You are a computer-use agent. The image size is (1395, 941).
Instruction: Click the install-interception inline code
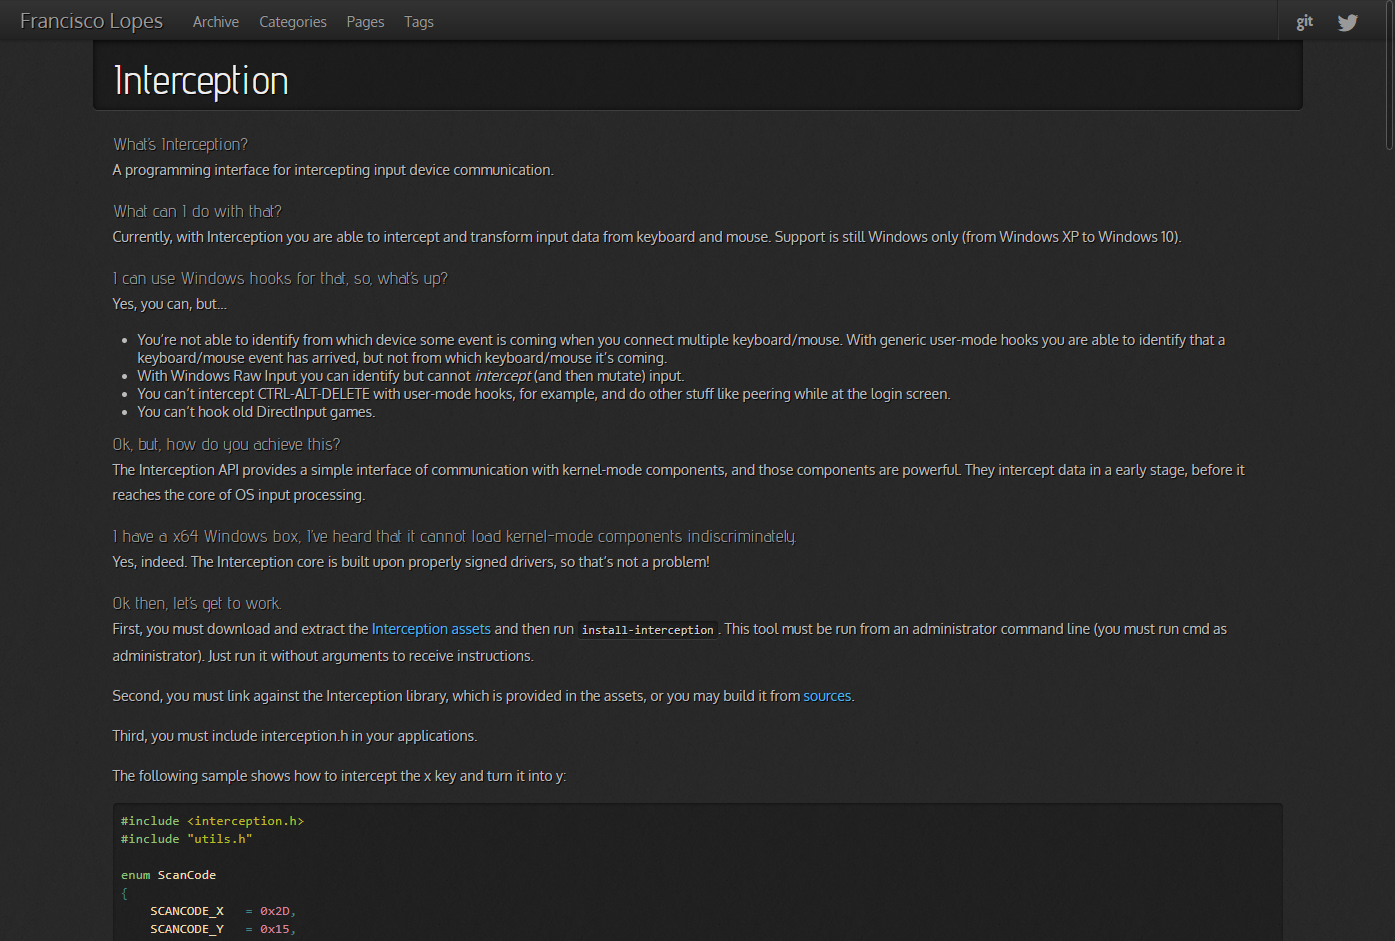[x=648, y=630]
